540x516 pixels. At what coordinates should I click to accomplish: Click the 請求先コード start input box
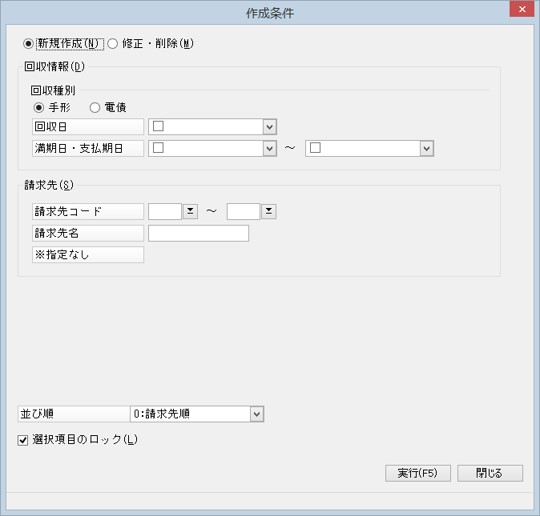[x=165, y=211]
